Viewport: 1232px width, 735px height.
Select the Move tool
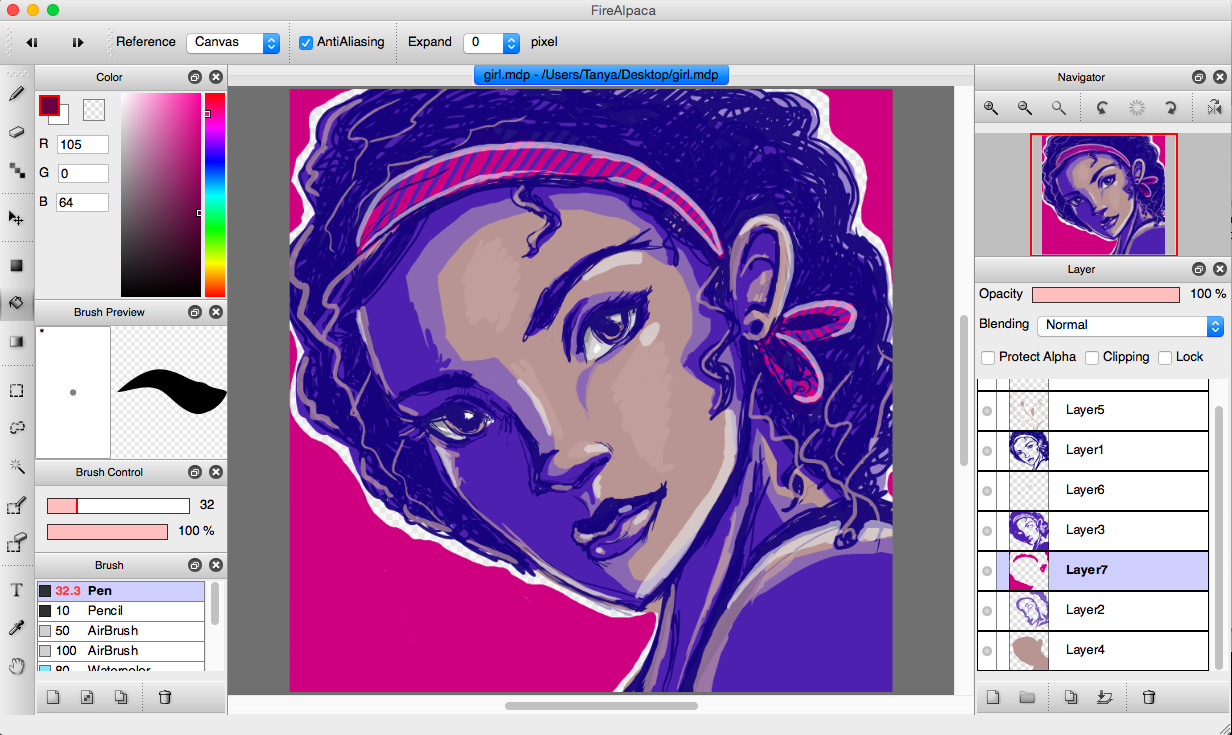click(16, 217)
